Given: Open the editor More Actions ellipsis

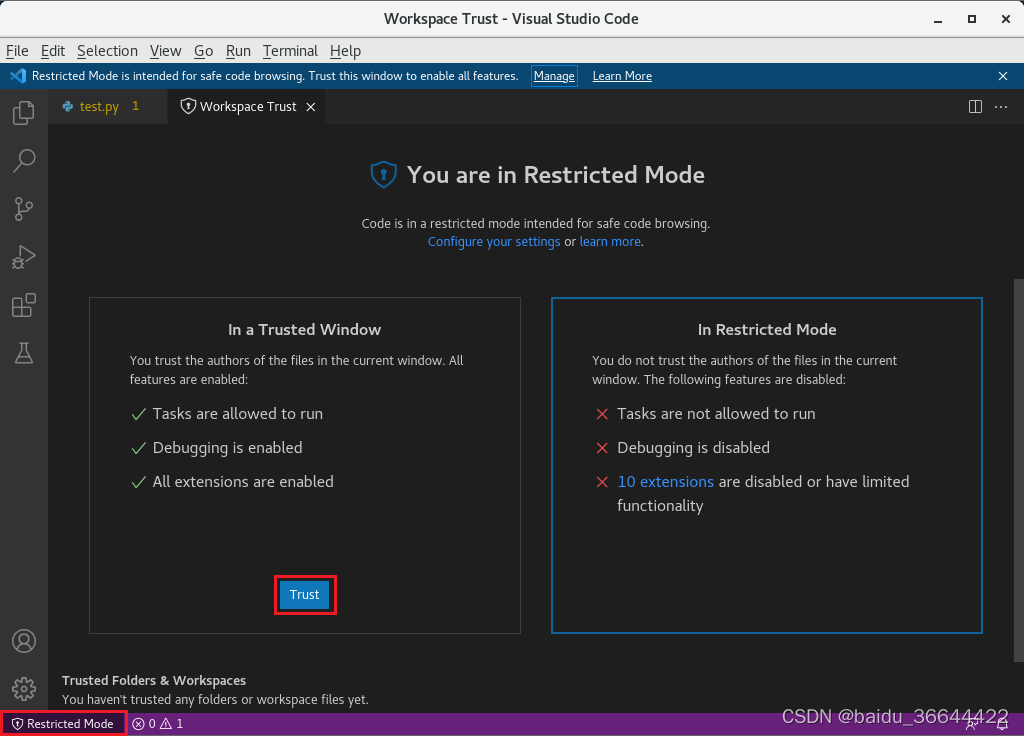Looking at the screenshot, I should (1001, 106).
